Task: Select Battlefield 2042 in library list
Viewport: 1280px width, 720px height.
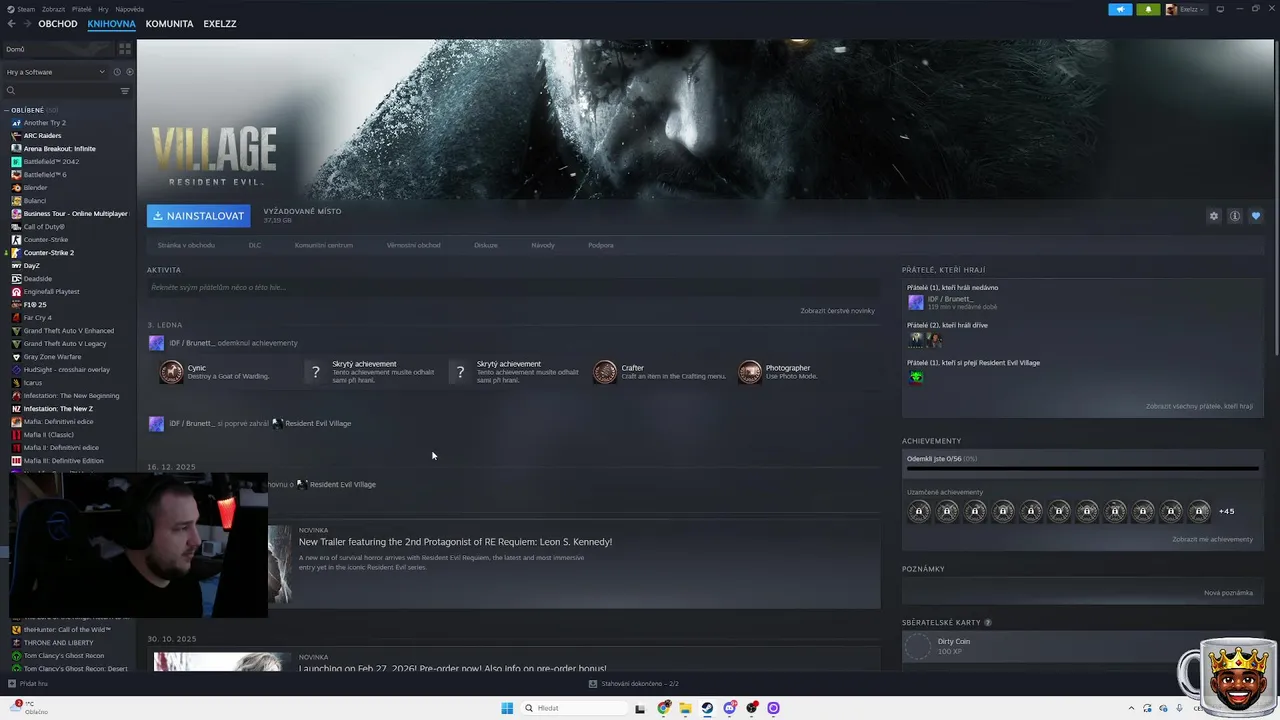Action: [50, 162]
